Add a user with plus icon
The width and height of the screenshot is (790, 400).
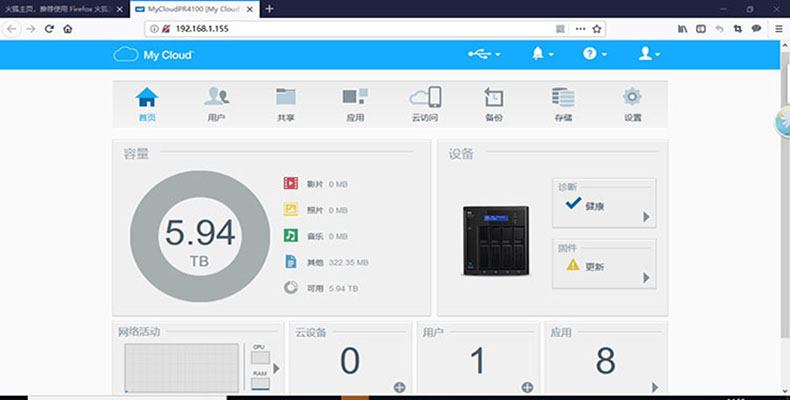527,387
